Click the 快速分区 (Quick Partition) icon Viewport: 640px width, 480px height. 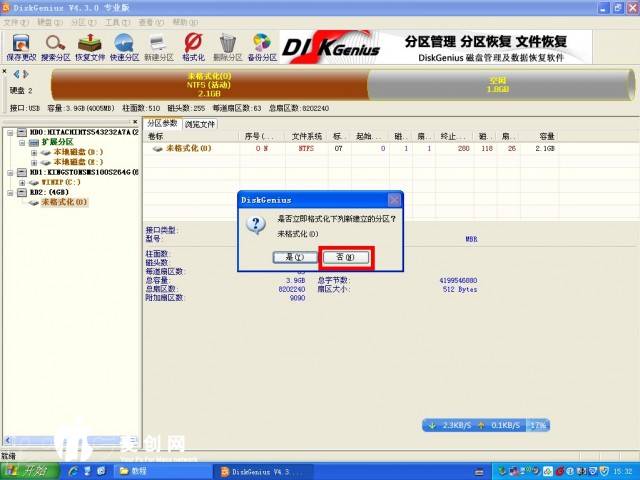(x=124, y=46)
